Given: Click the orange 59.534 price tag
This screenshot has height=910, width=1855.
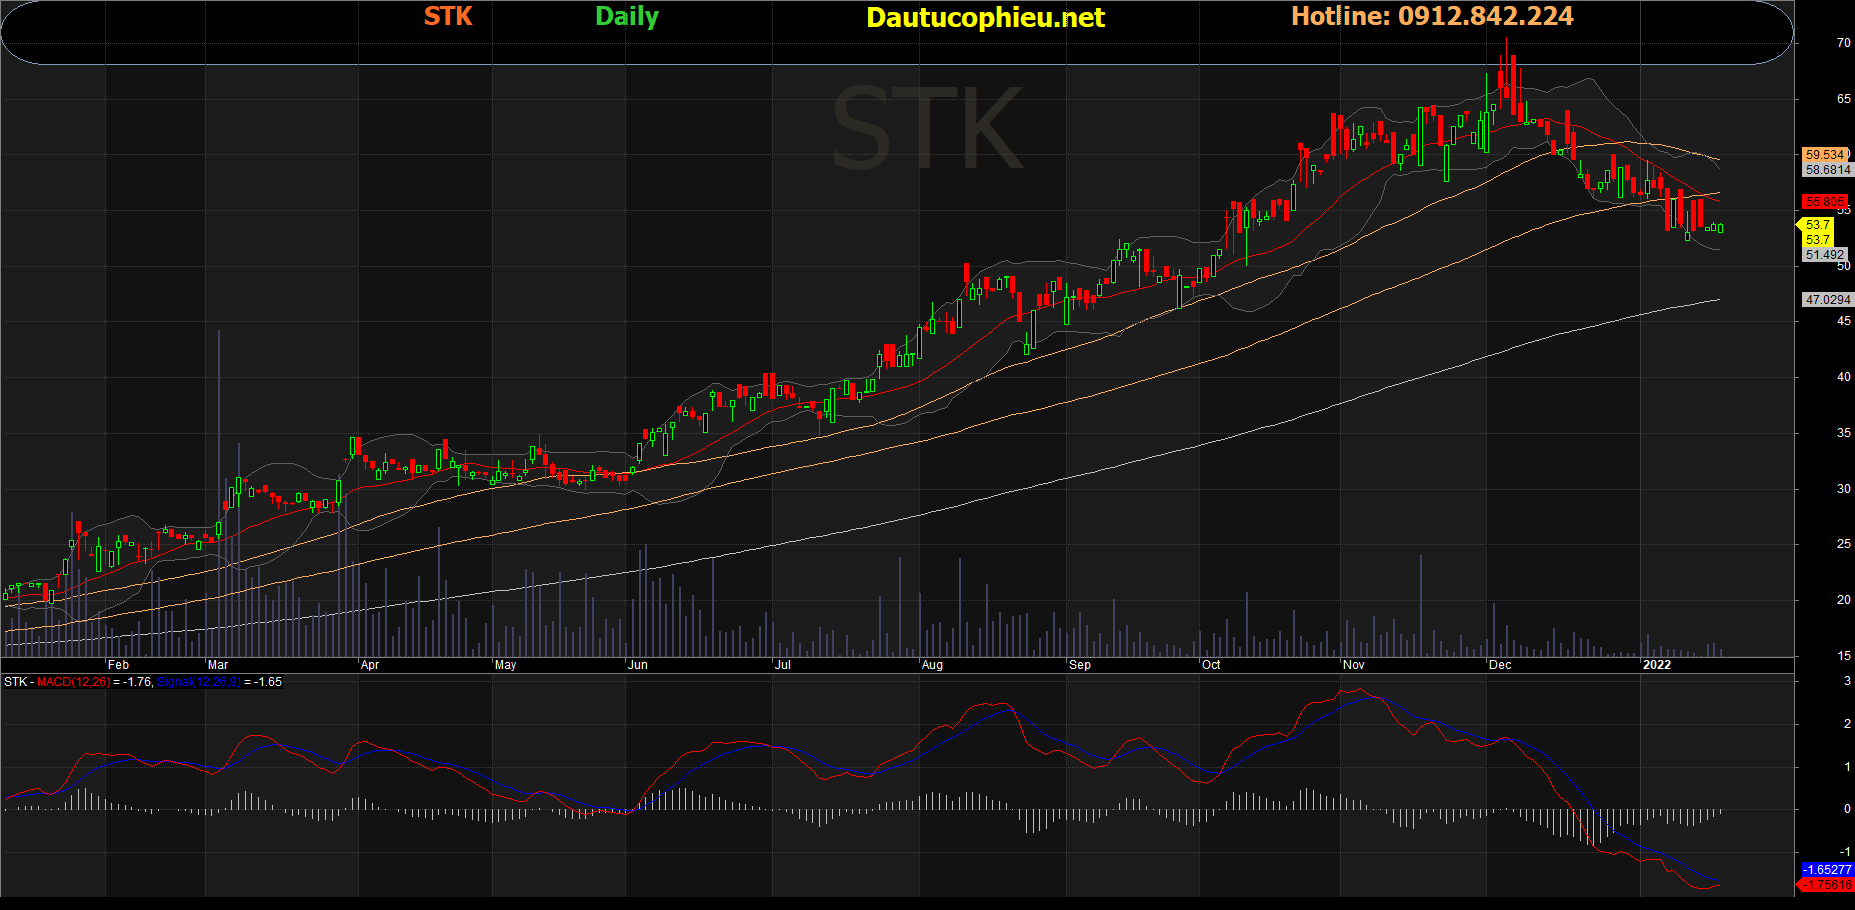Looking at the screenshot, I should pos(1825,155).
